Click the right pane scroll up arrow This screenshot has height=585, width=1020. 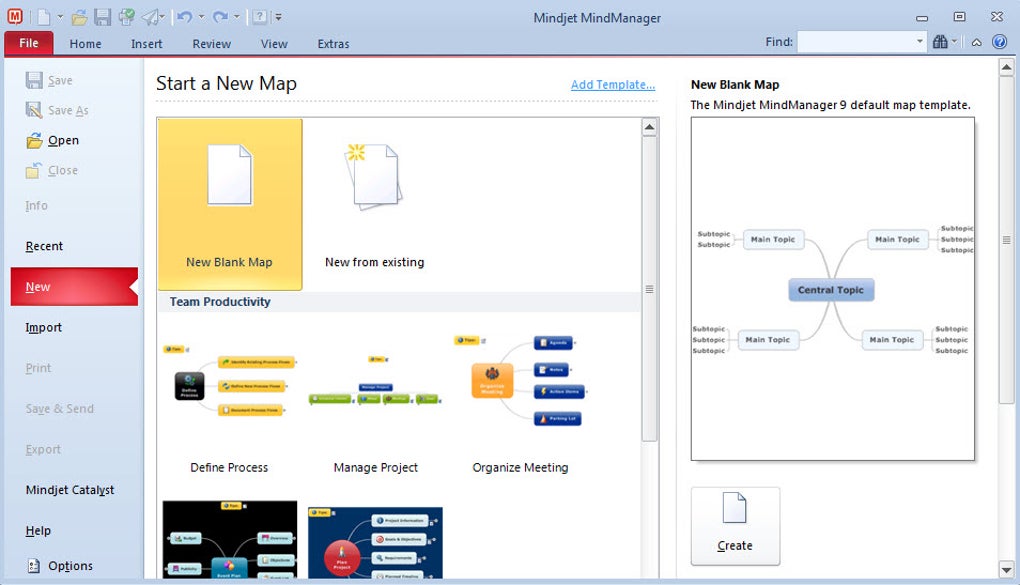tap(1006, 66)
